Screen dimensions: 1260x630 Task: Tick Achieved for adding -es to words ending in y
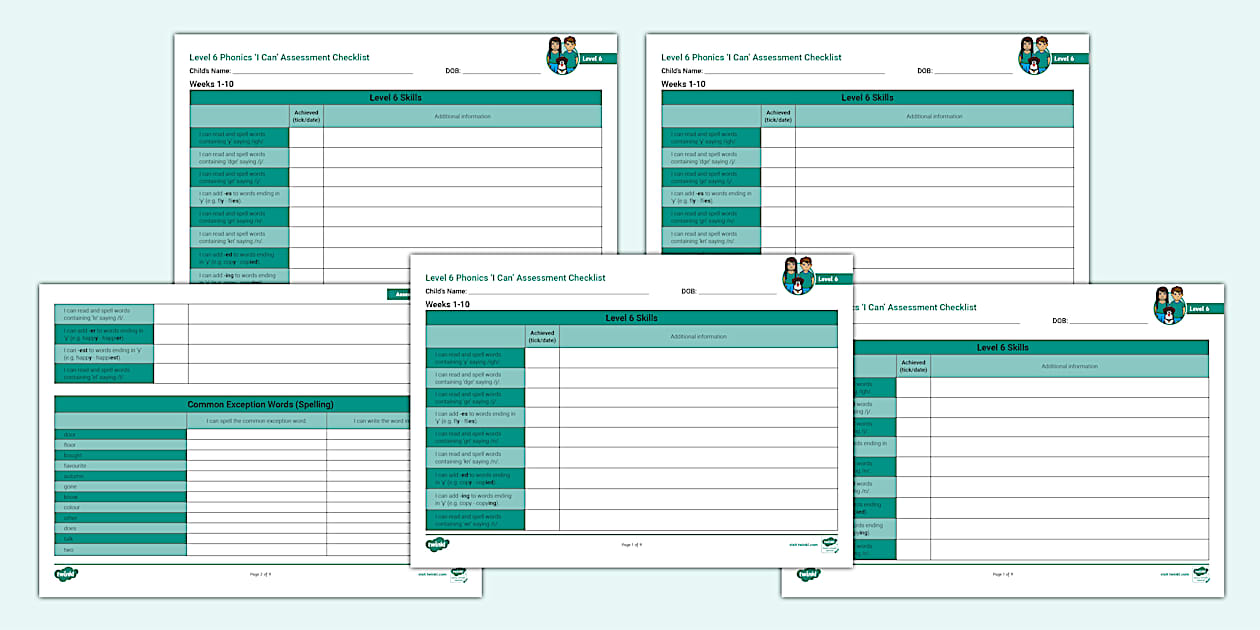(543, 417)
